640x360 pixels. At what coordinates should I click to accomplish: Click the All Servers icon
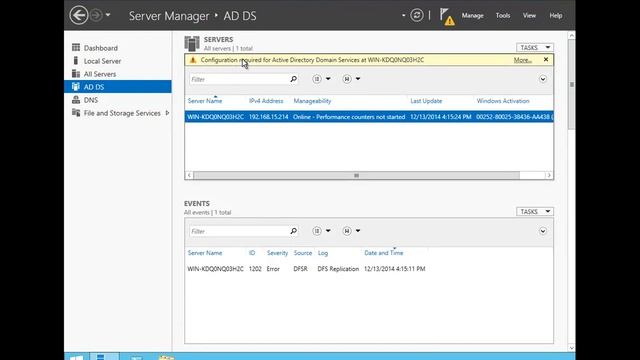click(x=76, y=73)
